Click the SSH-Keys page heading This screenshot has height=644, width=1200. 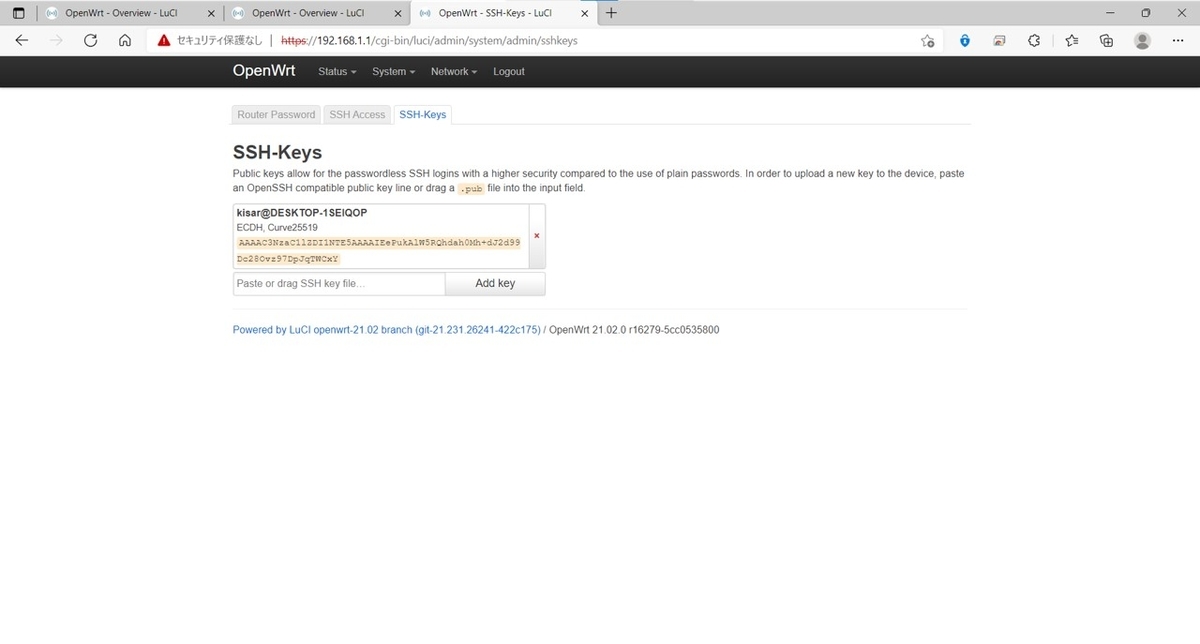pyautogui.click(x=277, y=152)
